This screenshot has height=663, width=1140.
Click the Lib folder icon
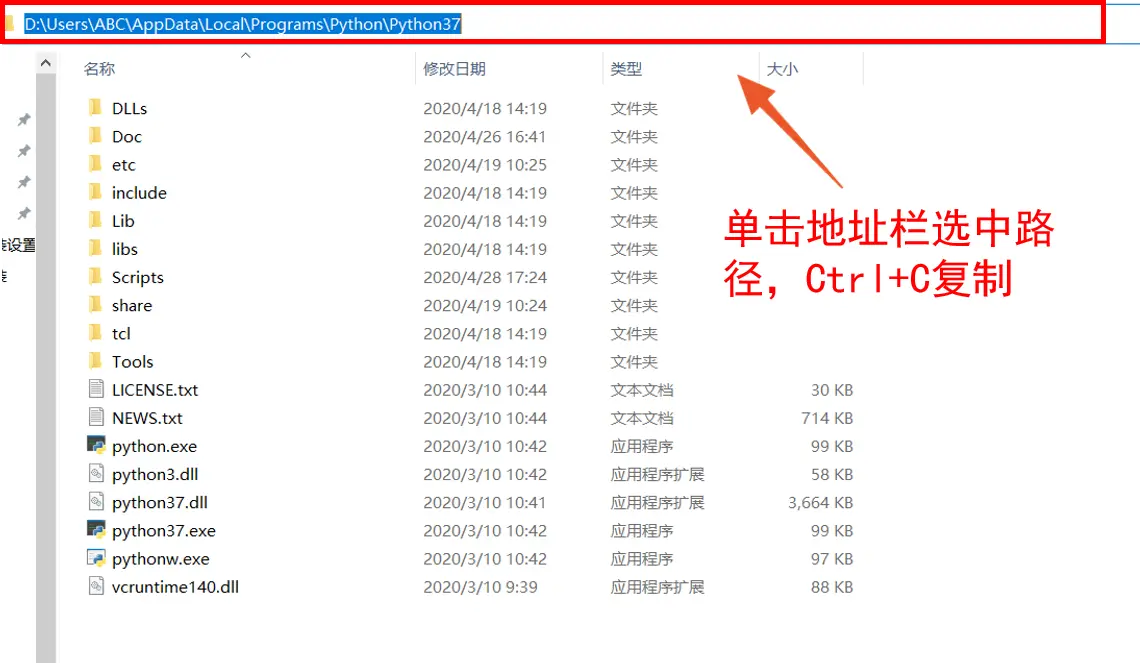[x=95, y=220]
